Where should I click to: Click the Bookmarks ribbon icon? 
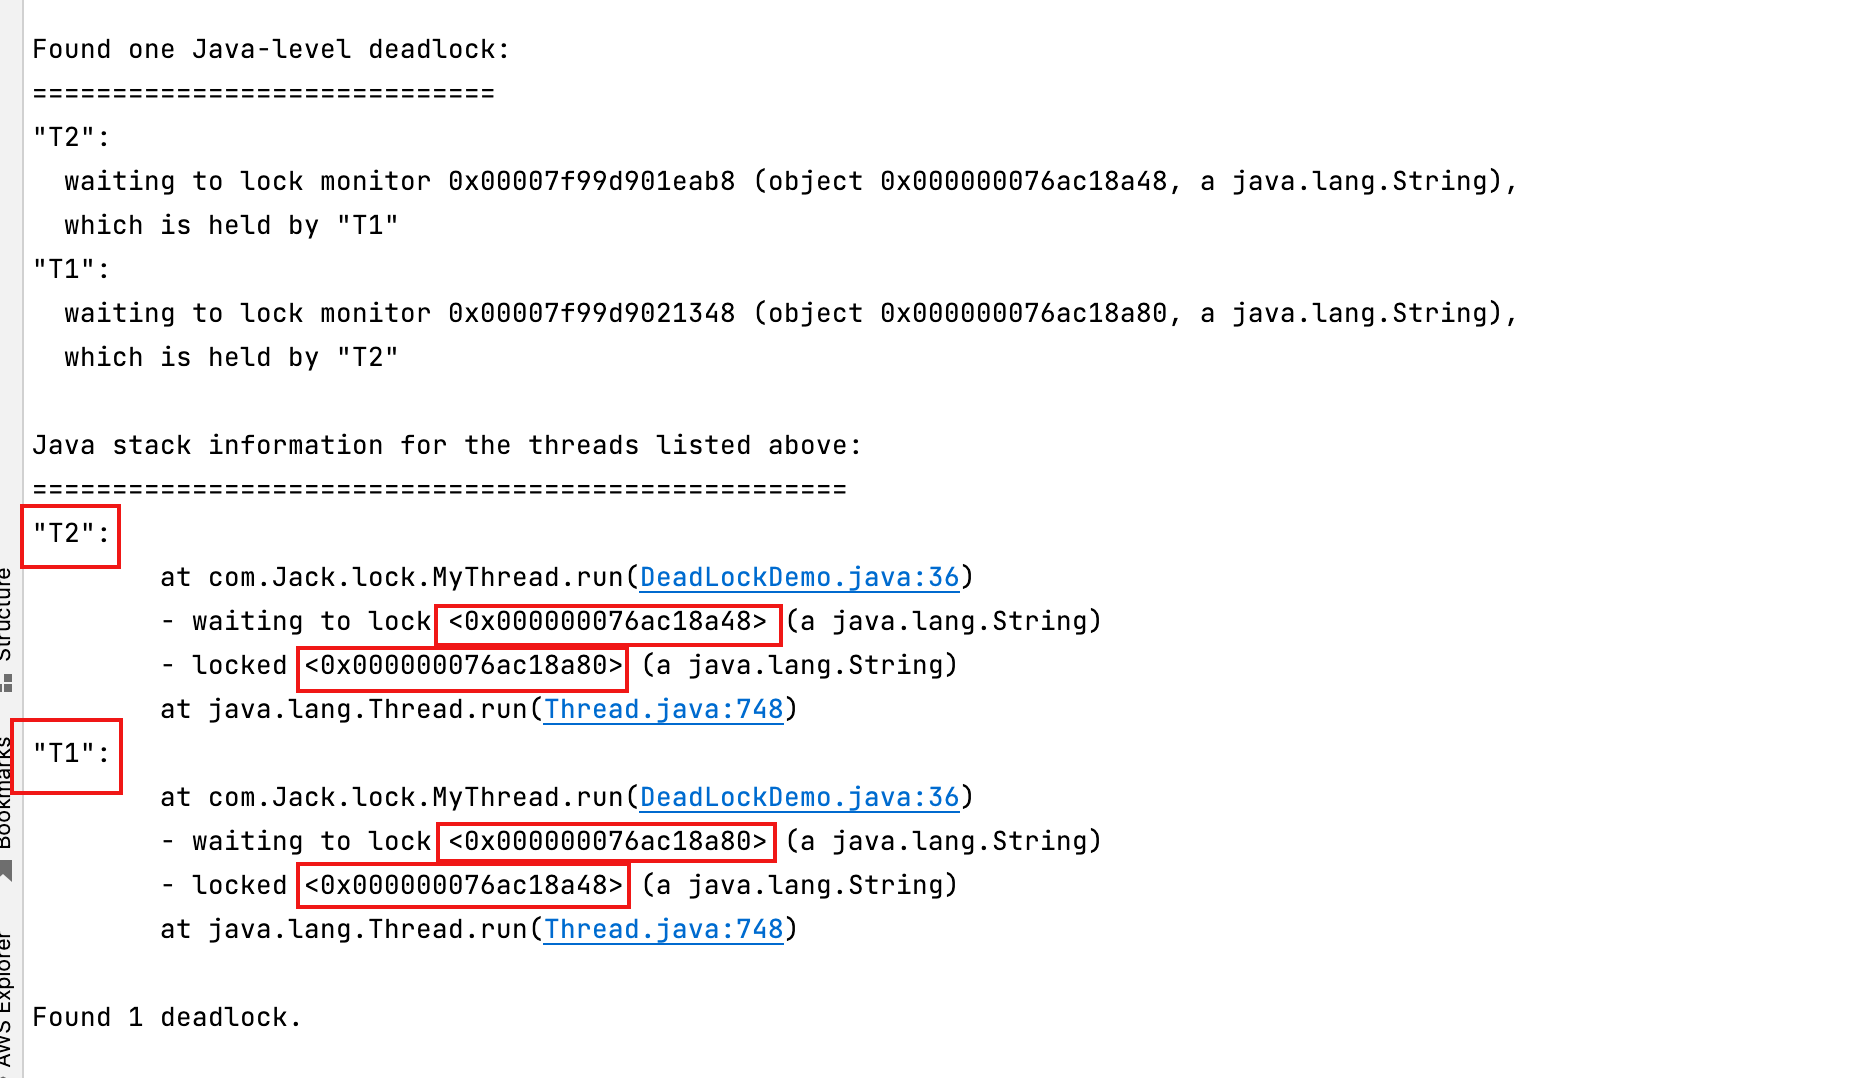click(7, 871)
